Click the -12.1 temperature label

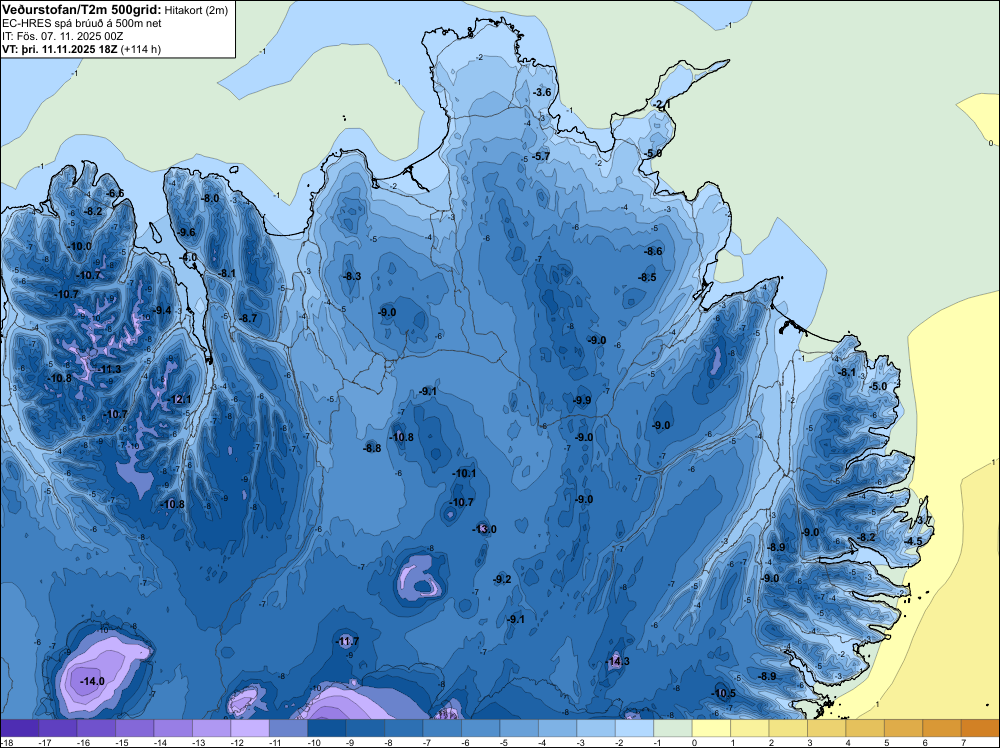click(179, 399)
